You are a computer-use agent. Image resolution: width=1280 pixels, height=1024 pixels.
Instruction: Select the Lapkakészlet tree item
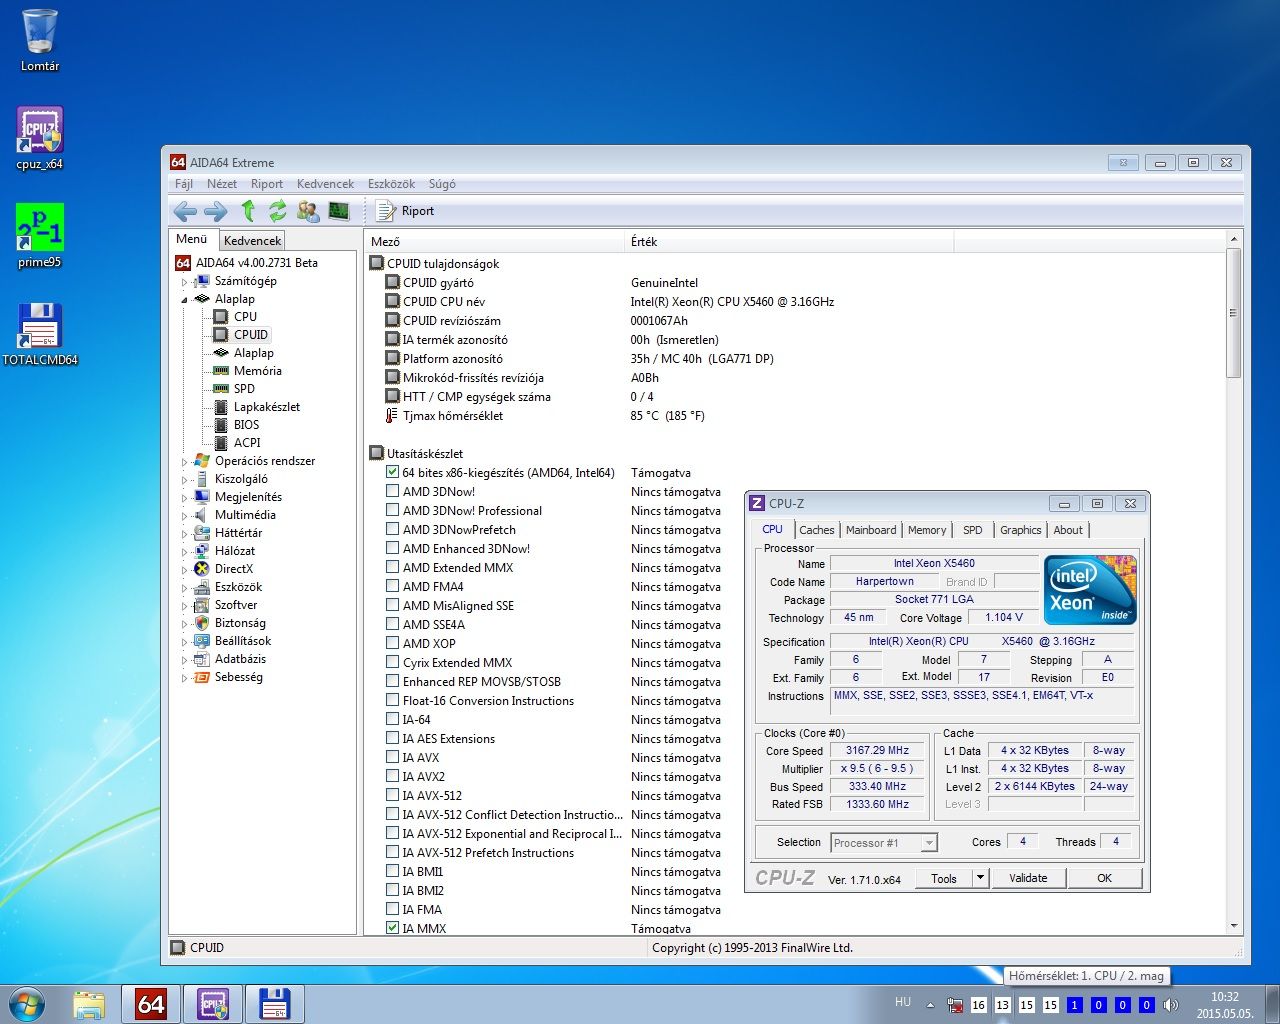(267, 407)
